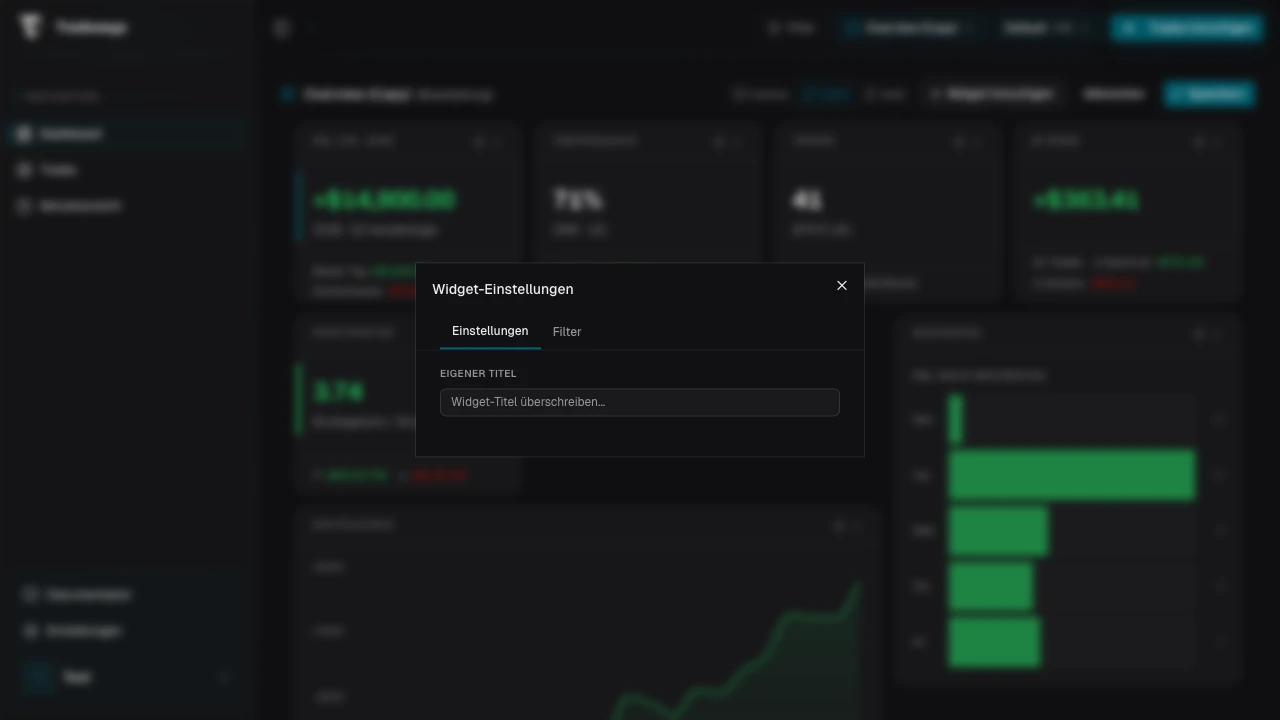Expand the Overview (Copy) dropdown in the top bar
Viewport: 1280px width, 720px height.
(909, 29)
